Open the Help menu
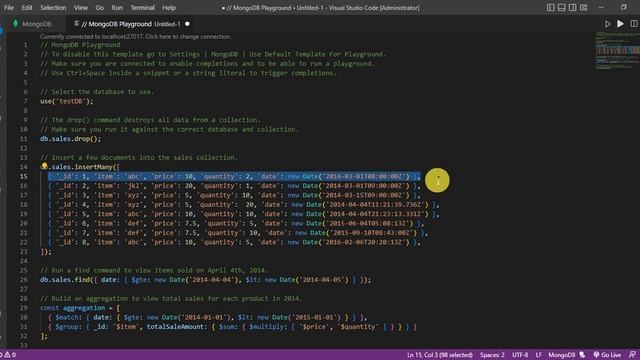This screenshot has height=360, width=640. (x=169, y=8)
